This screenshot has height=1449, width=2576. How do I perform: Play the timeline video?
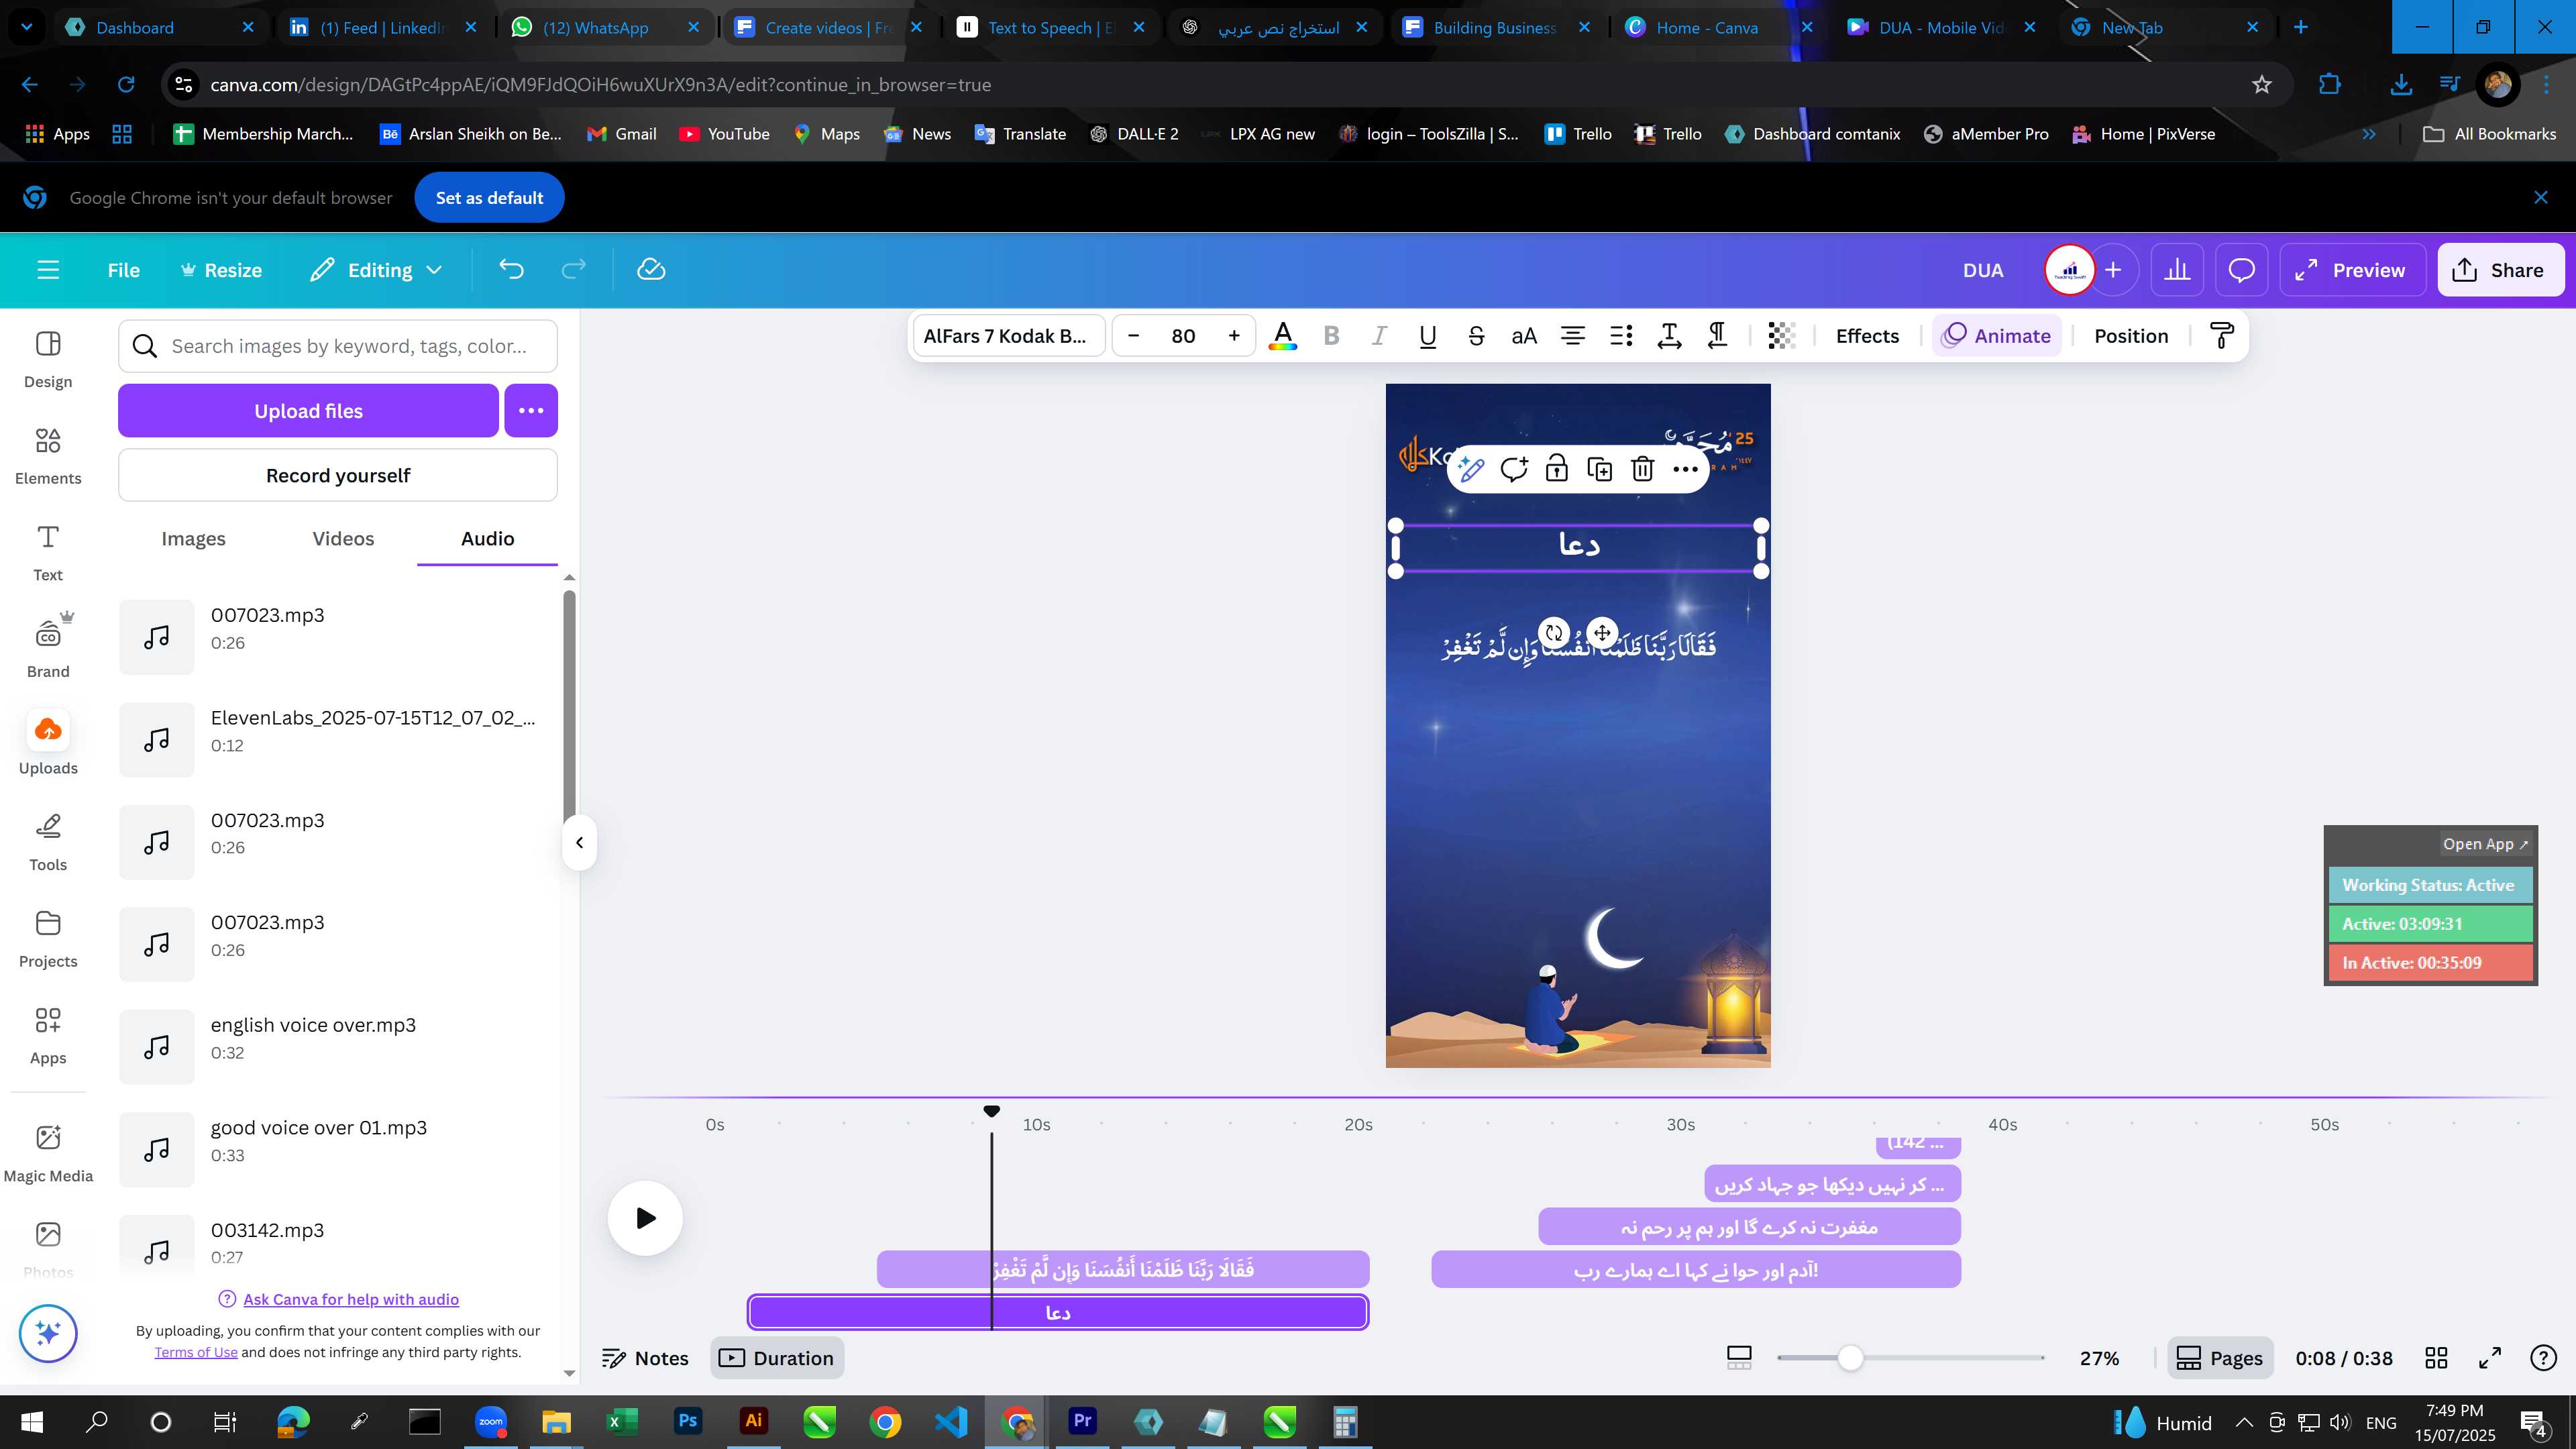[646, 1218]
